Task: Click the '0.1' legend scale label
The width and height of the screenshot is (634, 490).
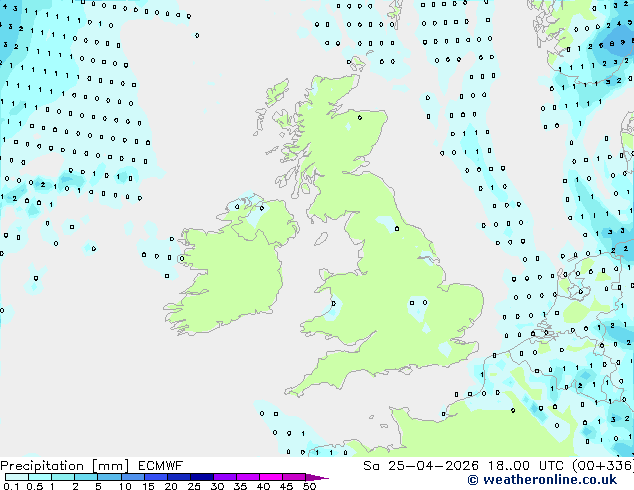Action: pos(11,486)
